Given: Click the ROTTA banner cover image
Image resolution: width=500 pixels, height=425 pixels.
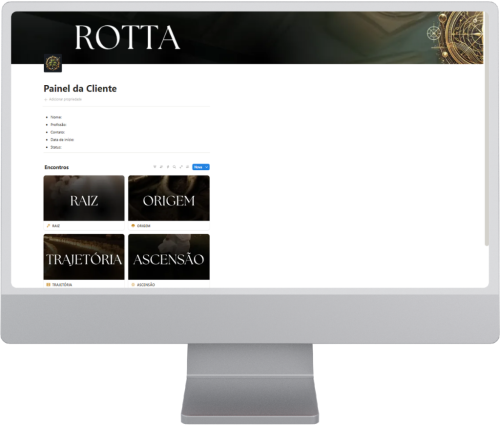Looking at the screenshot, I should click(247, 38).
